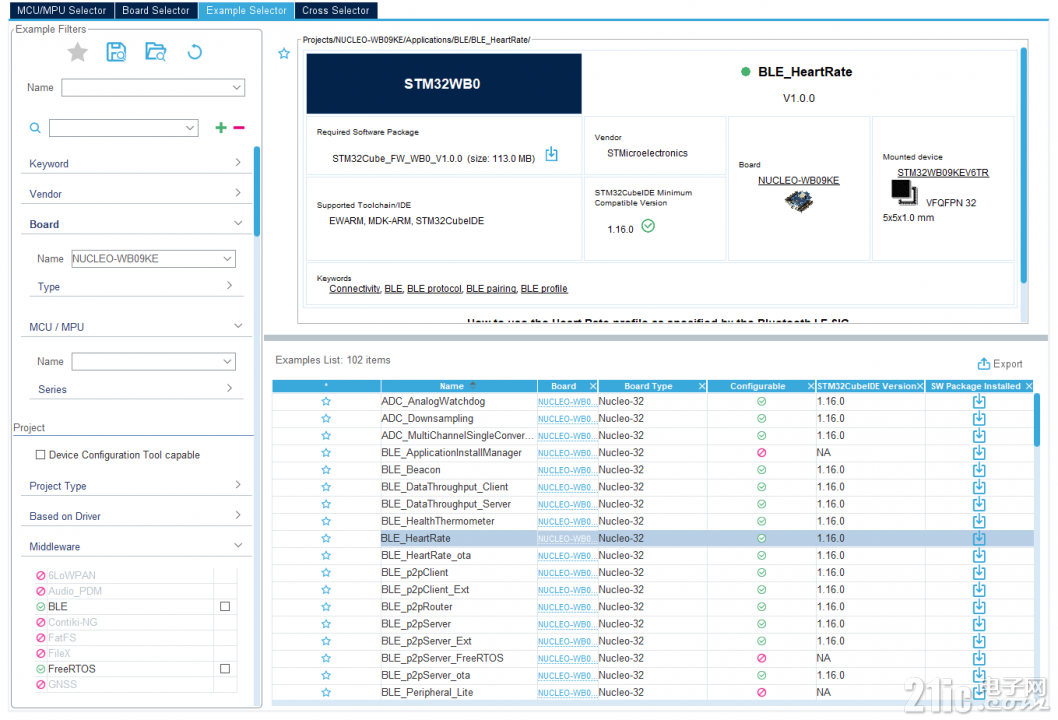Collapse the MCU / MPU section

click(238, 327)
